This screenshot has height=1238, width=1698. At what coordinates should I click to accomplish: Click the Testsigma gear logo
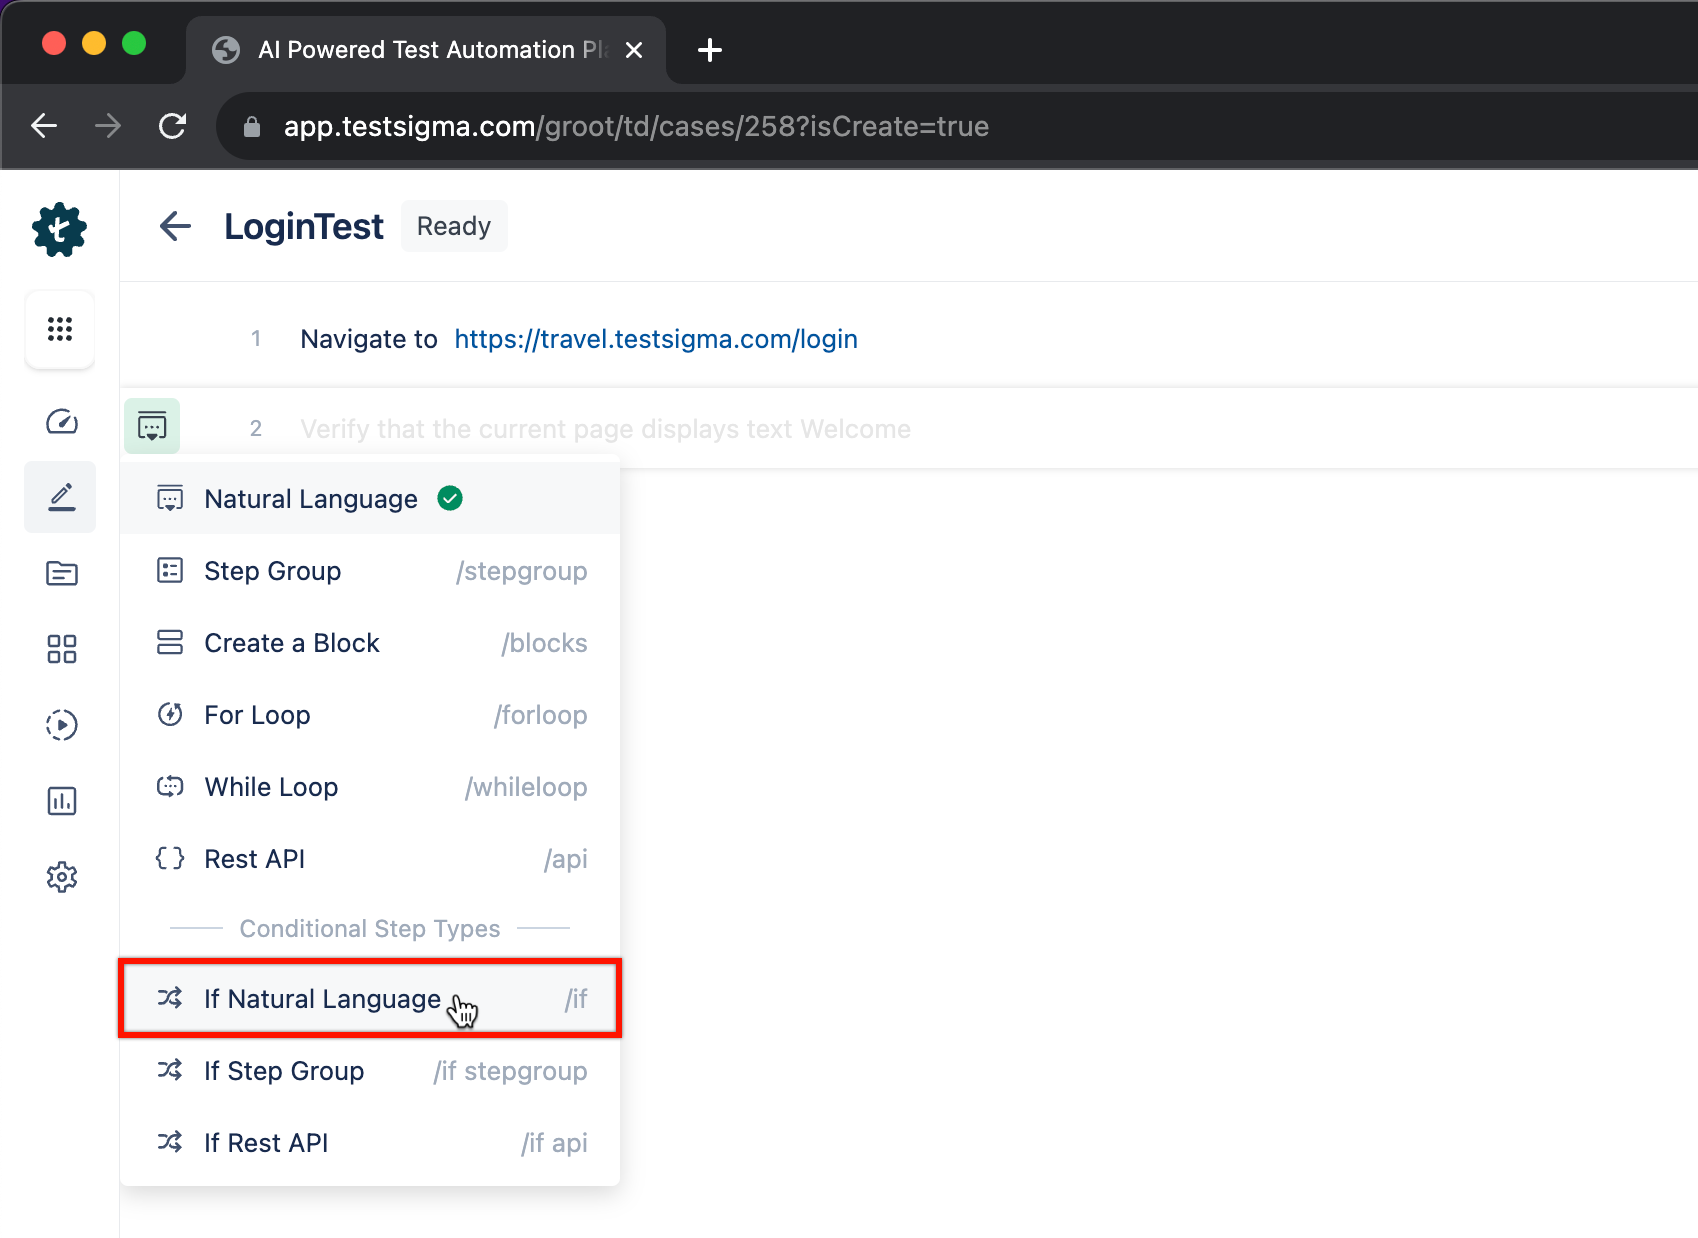tap(60, 230)
